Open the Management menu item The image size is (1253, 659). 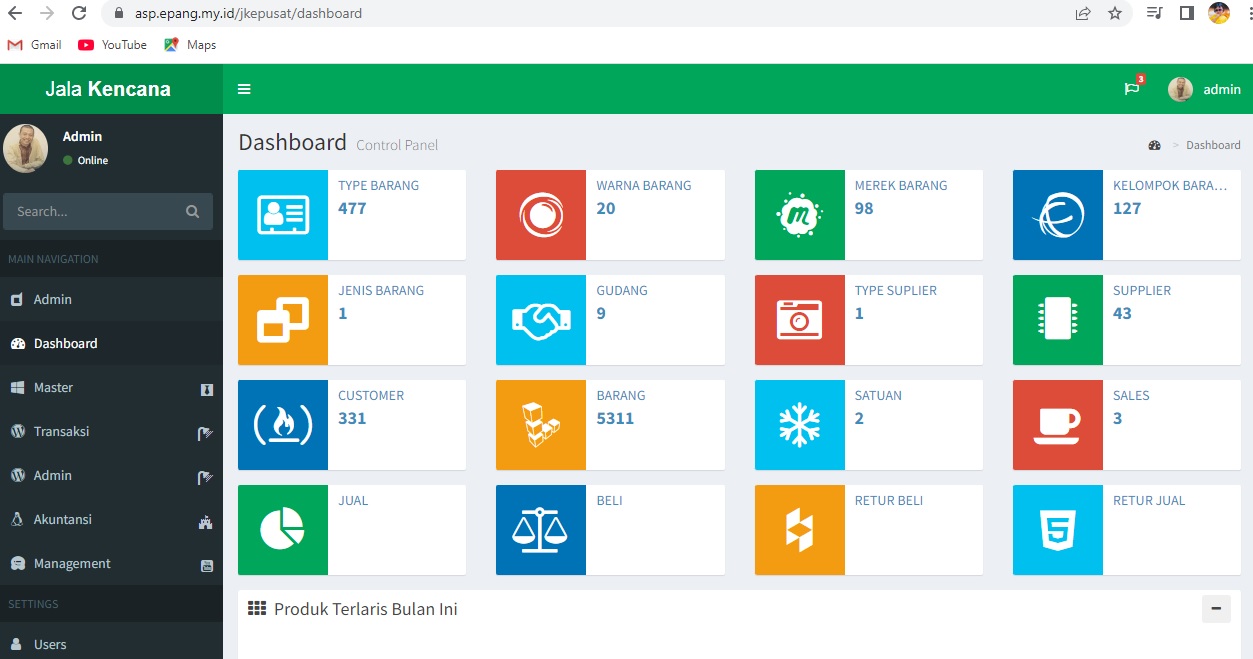(72, 564)
